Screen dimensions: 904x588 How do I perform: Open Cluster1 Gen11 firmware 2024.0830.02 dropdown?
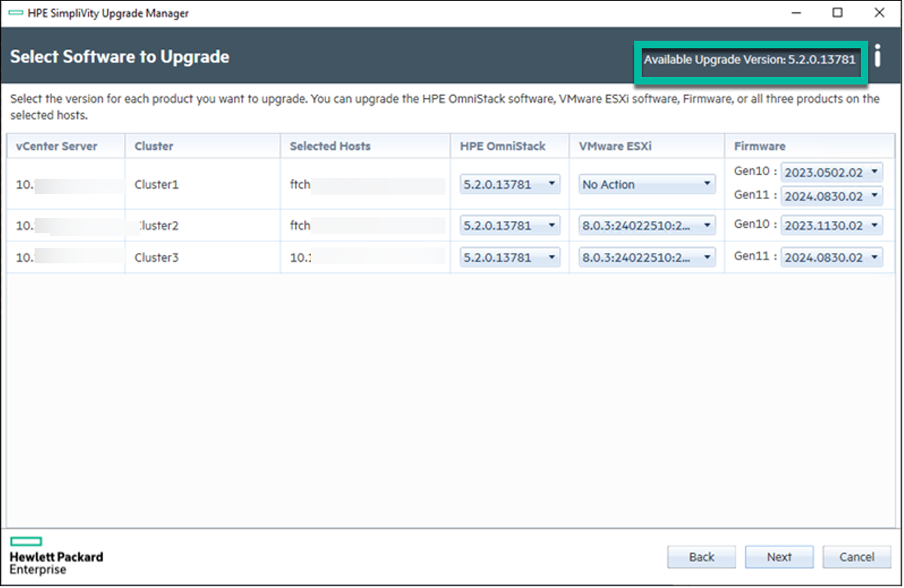831,196
